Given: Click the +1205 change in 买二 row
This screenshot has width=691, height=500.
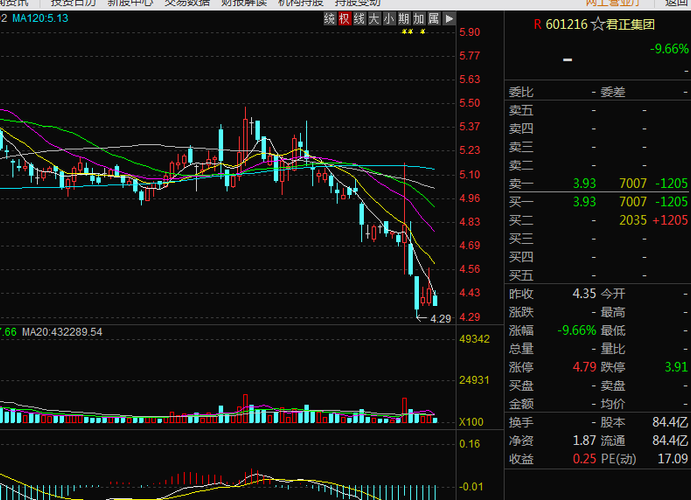Looking at the screenshot, I should pyautogui.click(x=670, y=220).
